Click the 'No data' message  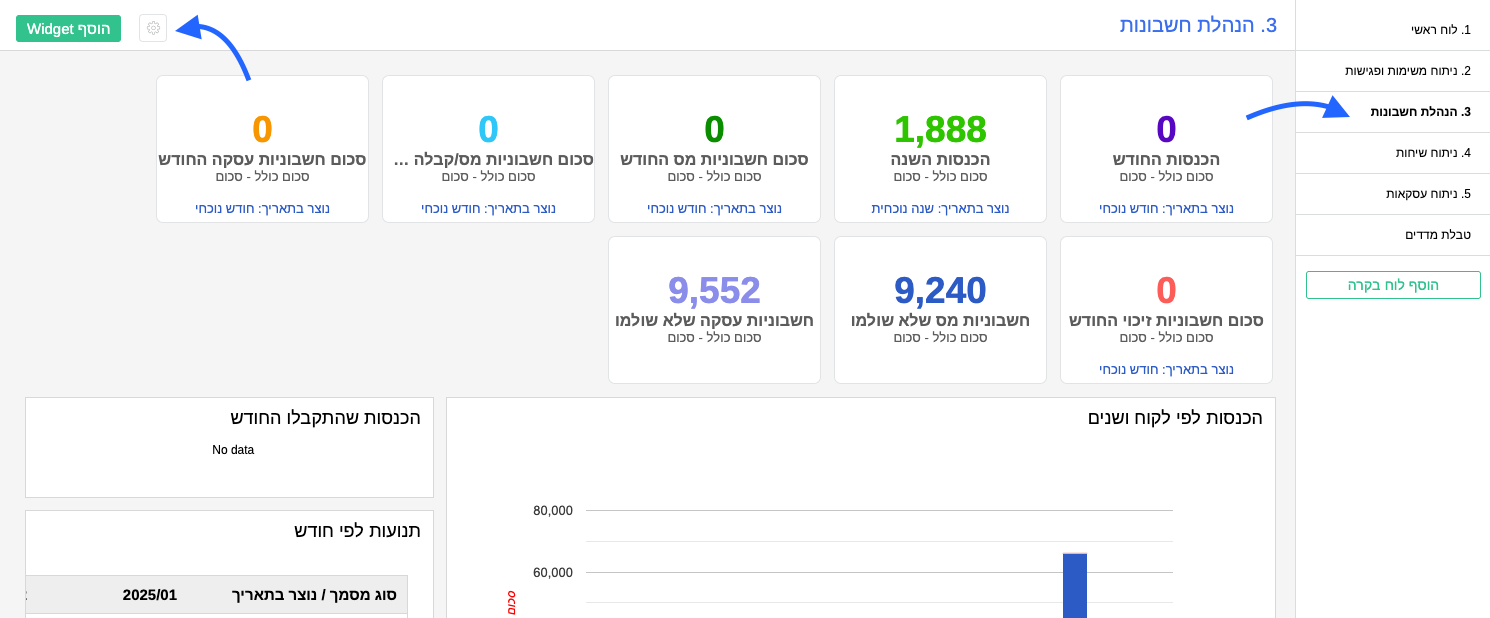coord(233,450)
